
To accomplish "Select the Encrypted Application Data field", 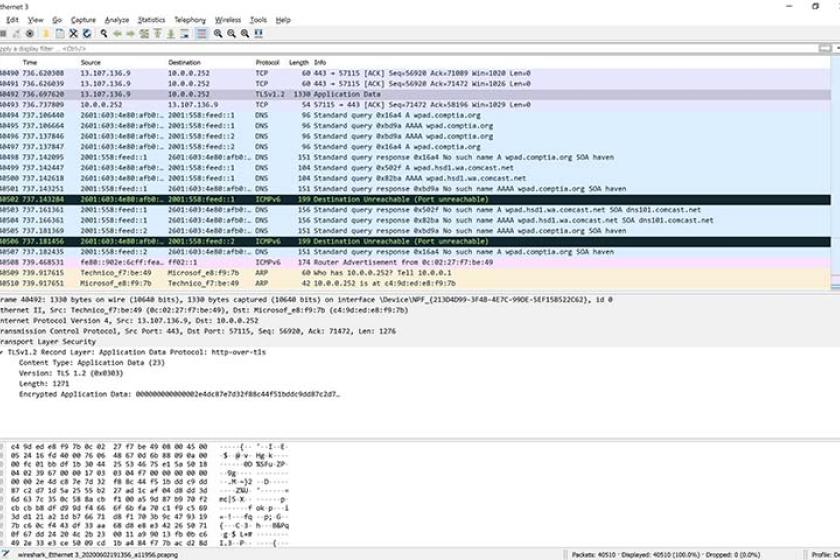I will point(179,394).
